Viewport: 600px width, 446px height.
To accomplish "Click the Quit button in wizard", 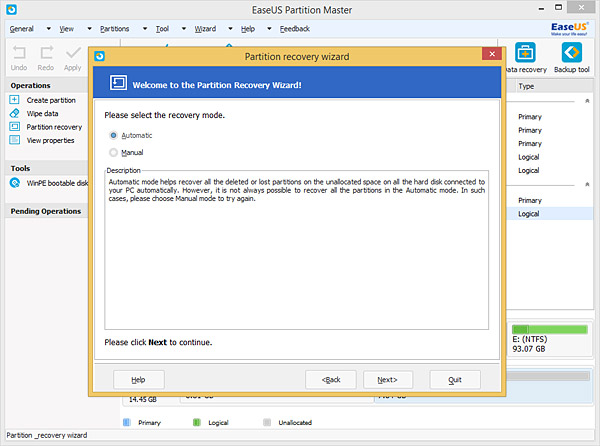I will tap(455, 379).
